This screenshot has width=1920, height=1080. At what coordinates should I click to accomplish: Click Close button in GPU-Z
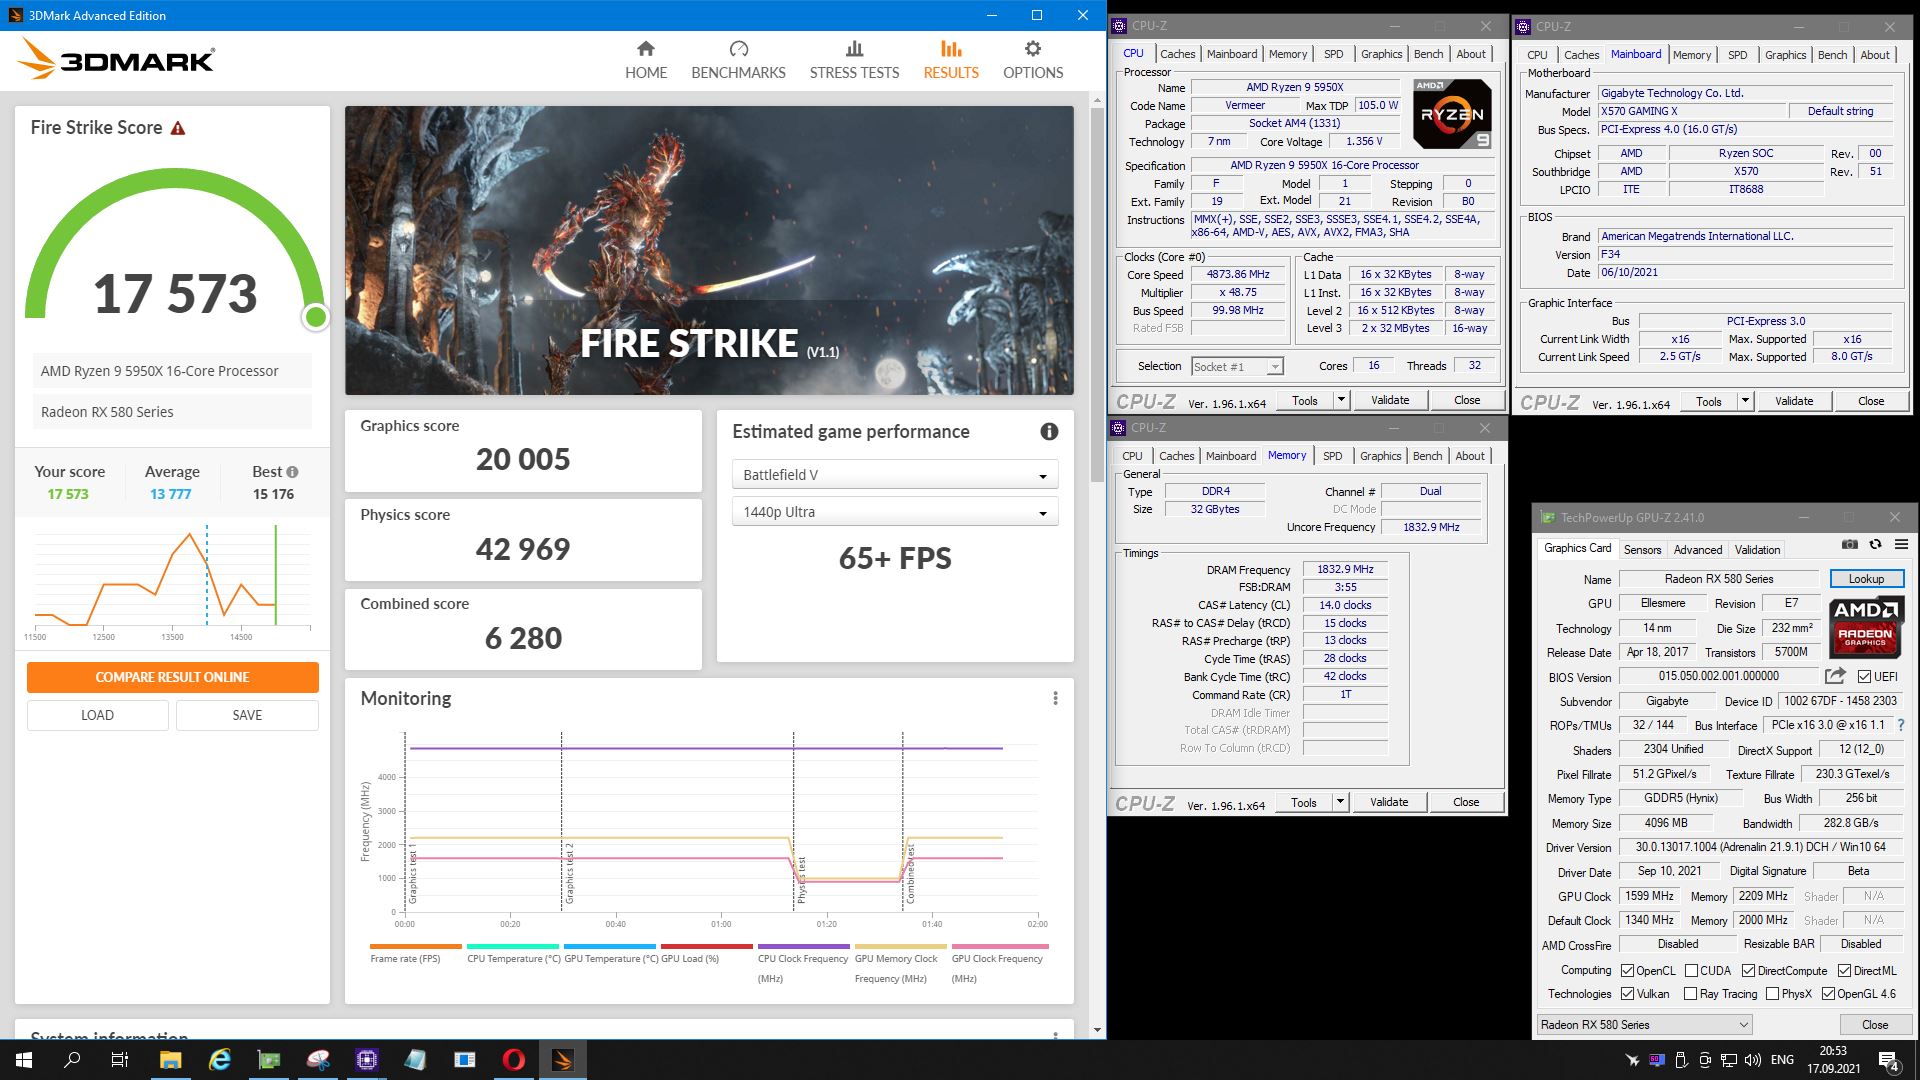click(1875, 1025)
